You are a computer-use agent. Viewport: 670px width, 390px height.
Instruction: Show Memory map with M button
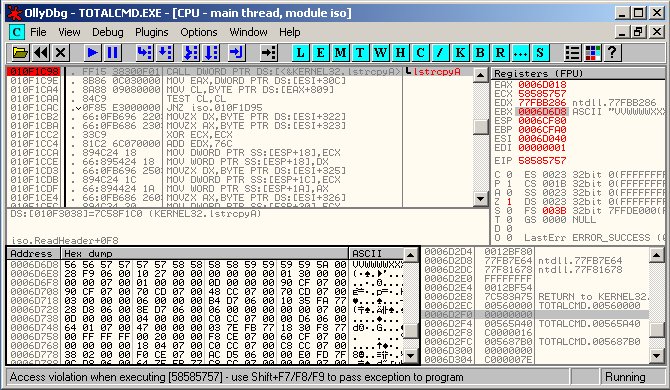341,53
